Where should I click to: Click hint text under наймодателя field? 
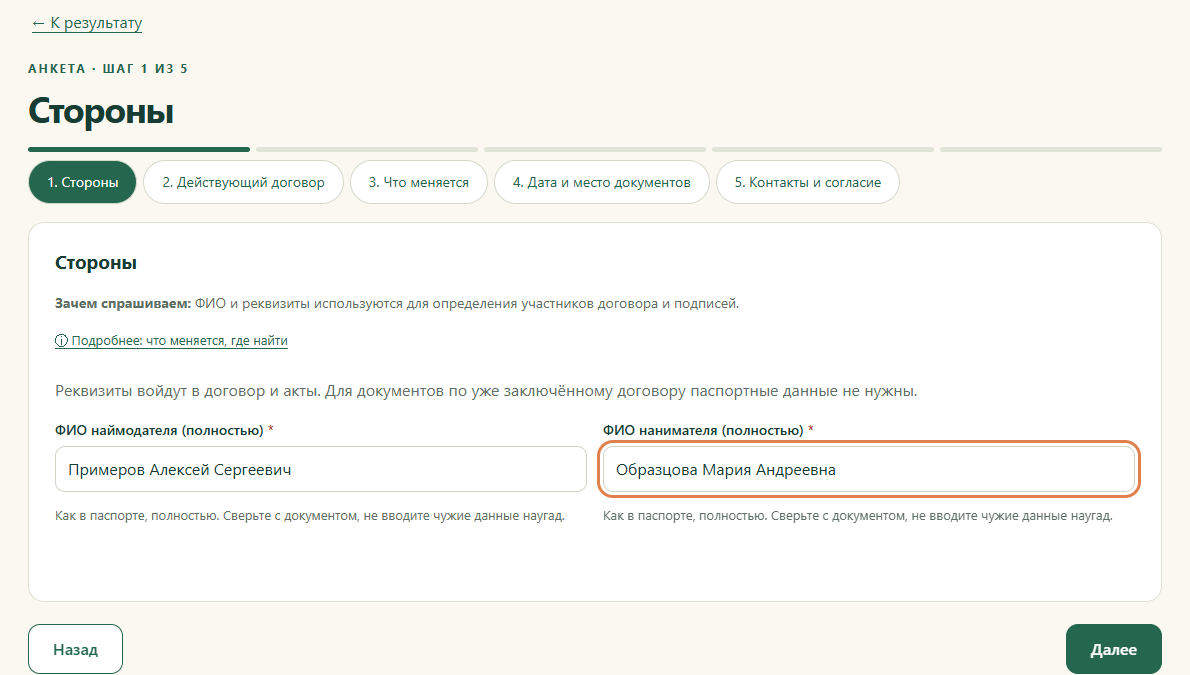coord(310,516)
